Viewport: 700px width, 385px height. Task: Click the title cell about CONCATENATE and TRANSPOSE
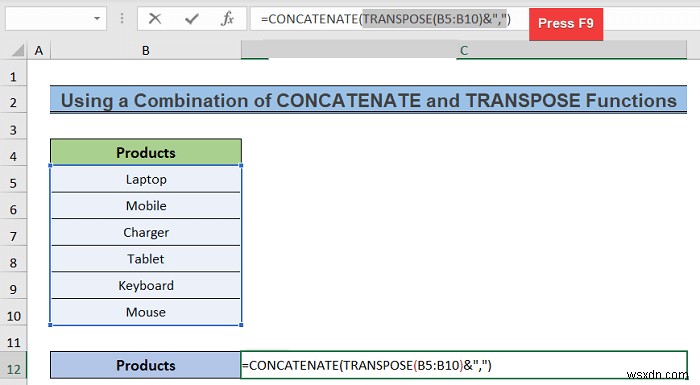(368, 100)
